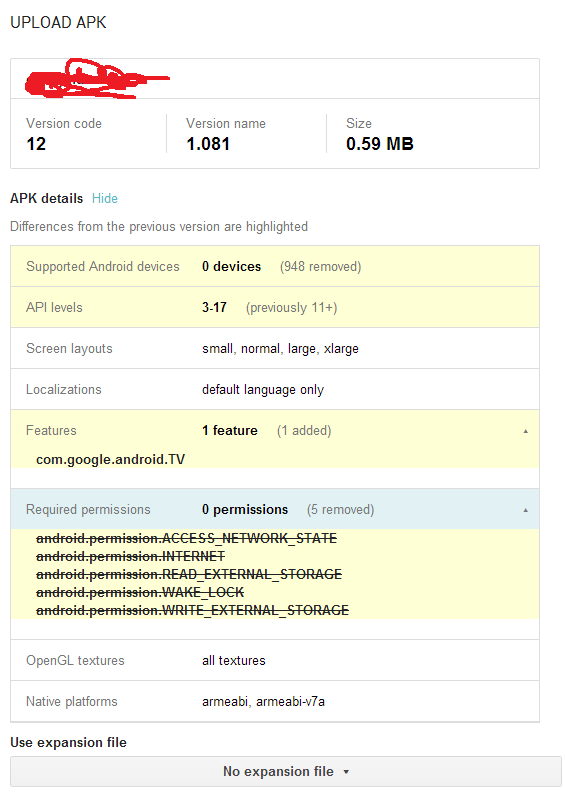Click the API levels row

coord(275,307)
